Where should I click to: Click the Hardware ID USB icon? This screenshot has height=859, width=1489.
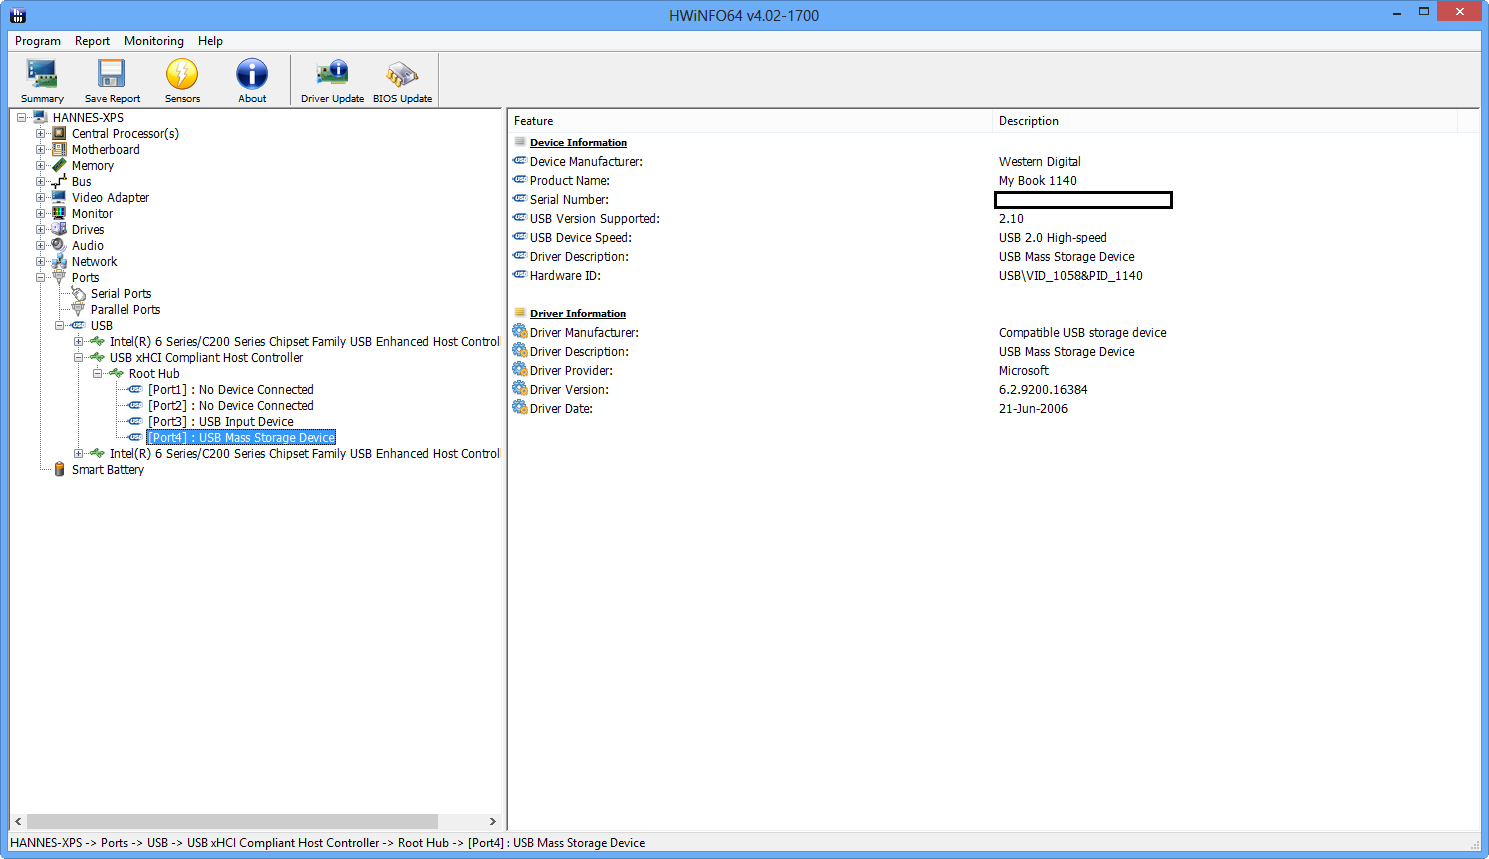click(520, 275)
